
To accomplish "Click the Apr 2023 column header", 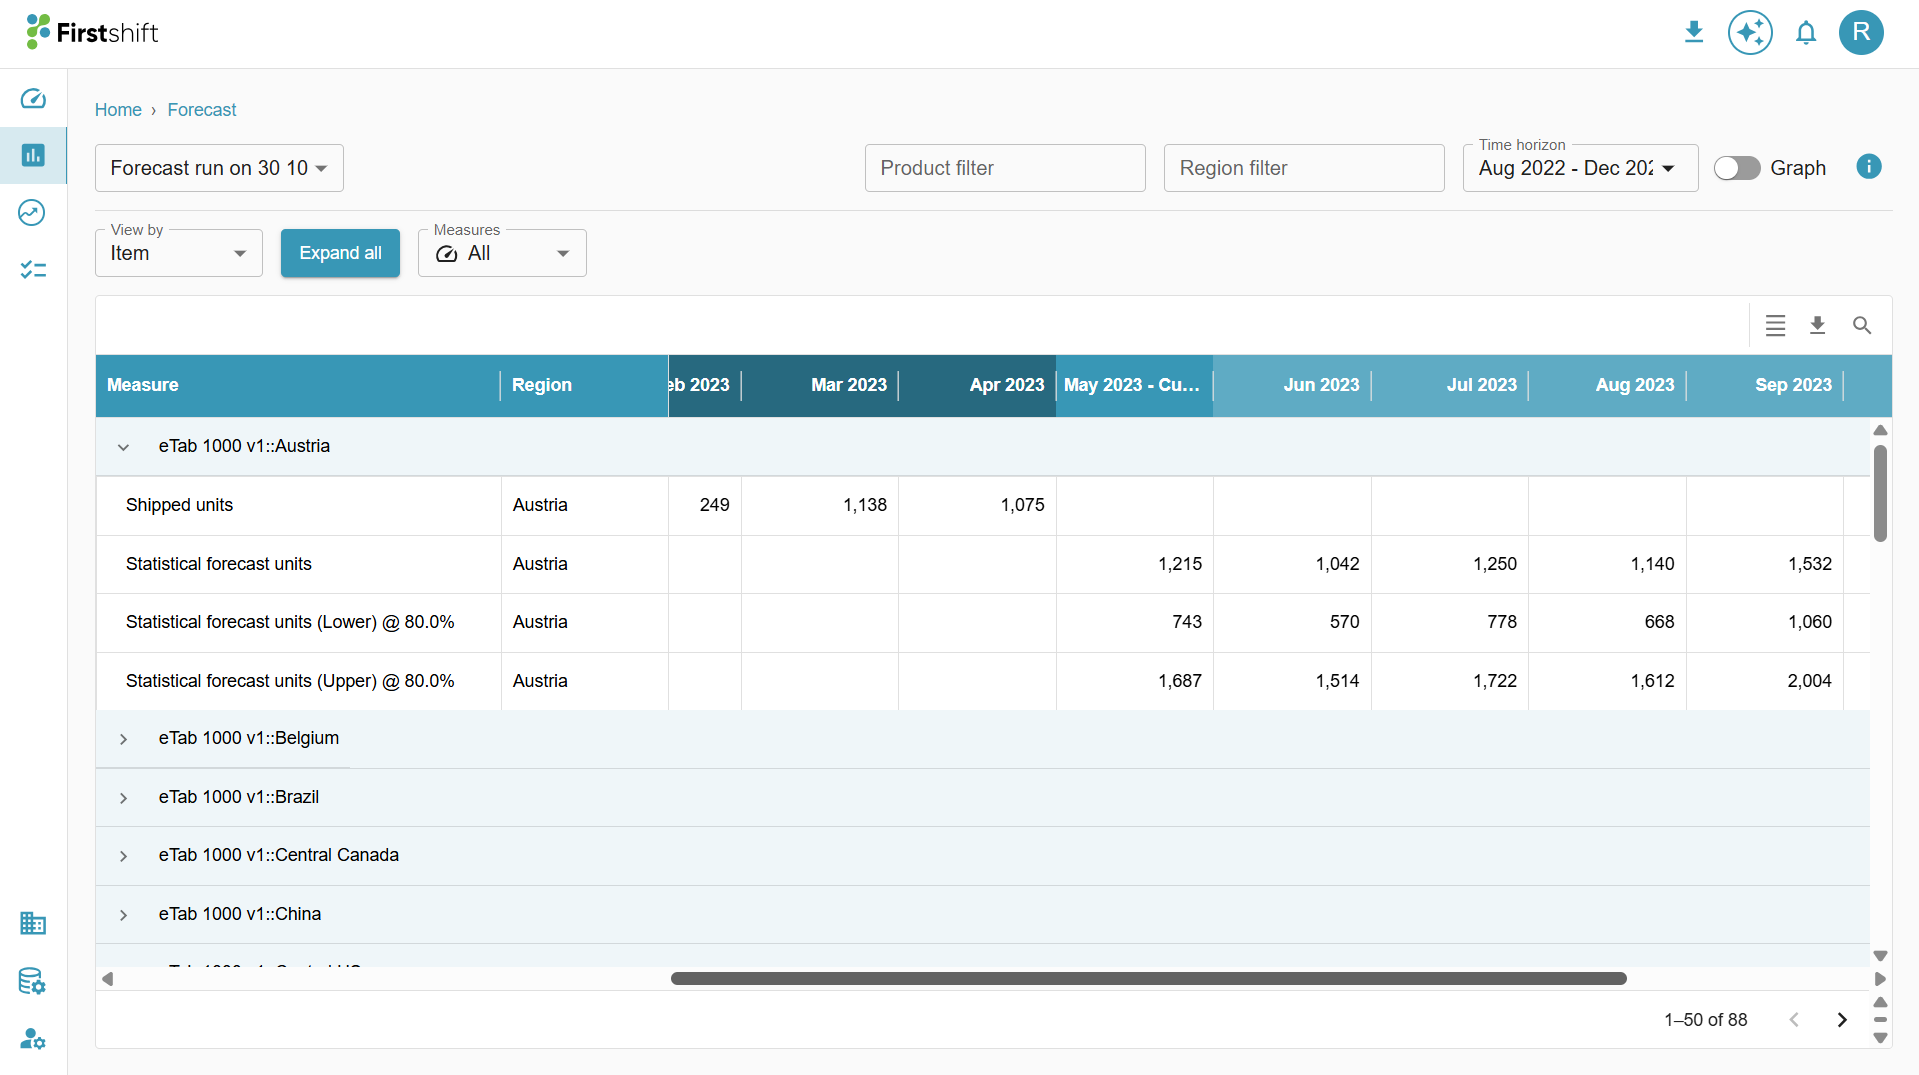I will click(x=977, y=385).
